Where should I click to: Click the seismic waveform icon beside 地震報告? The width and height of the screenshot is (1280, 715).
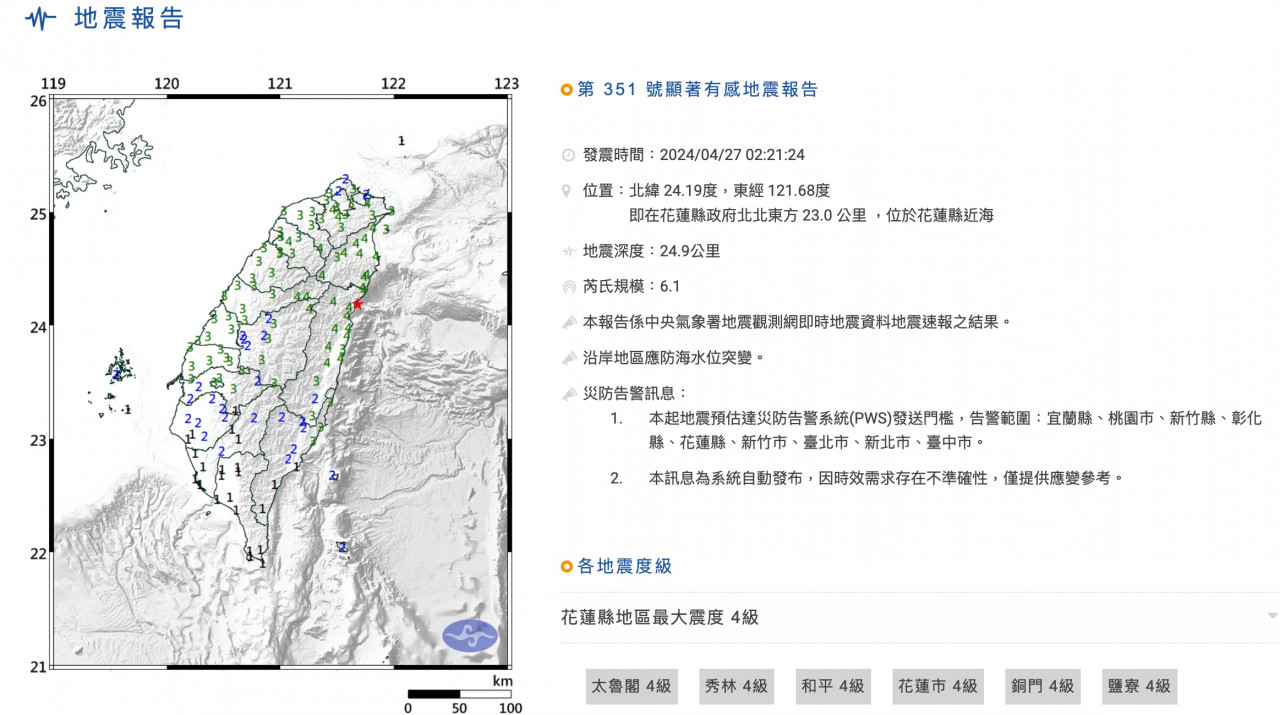click(40, 19)
